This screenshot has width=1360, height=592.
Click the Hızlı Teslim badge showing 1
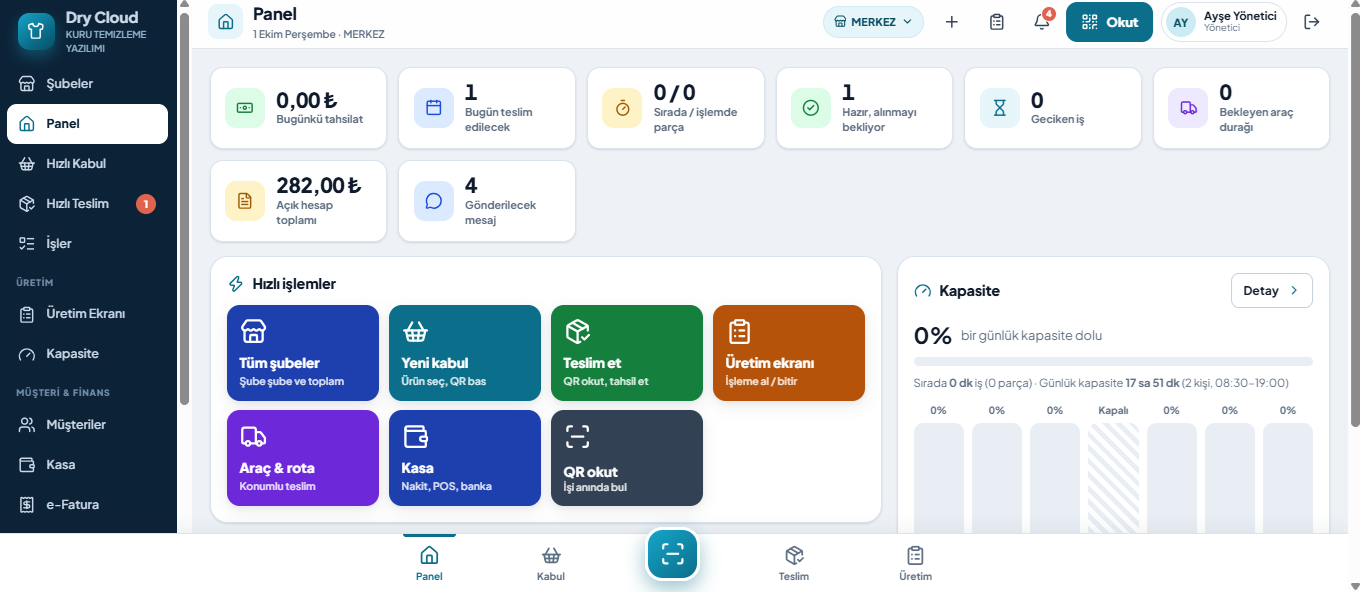click(x=146, y=204)
